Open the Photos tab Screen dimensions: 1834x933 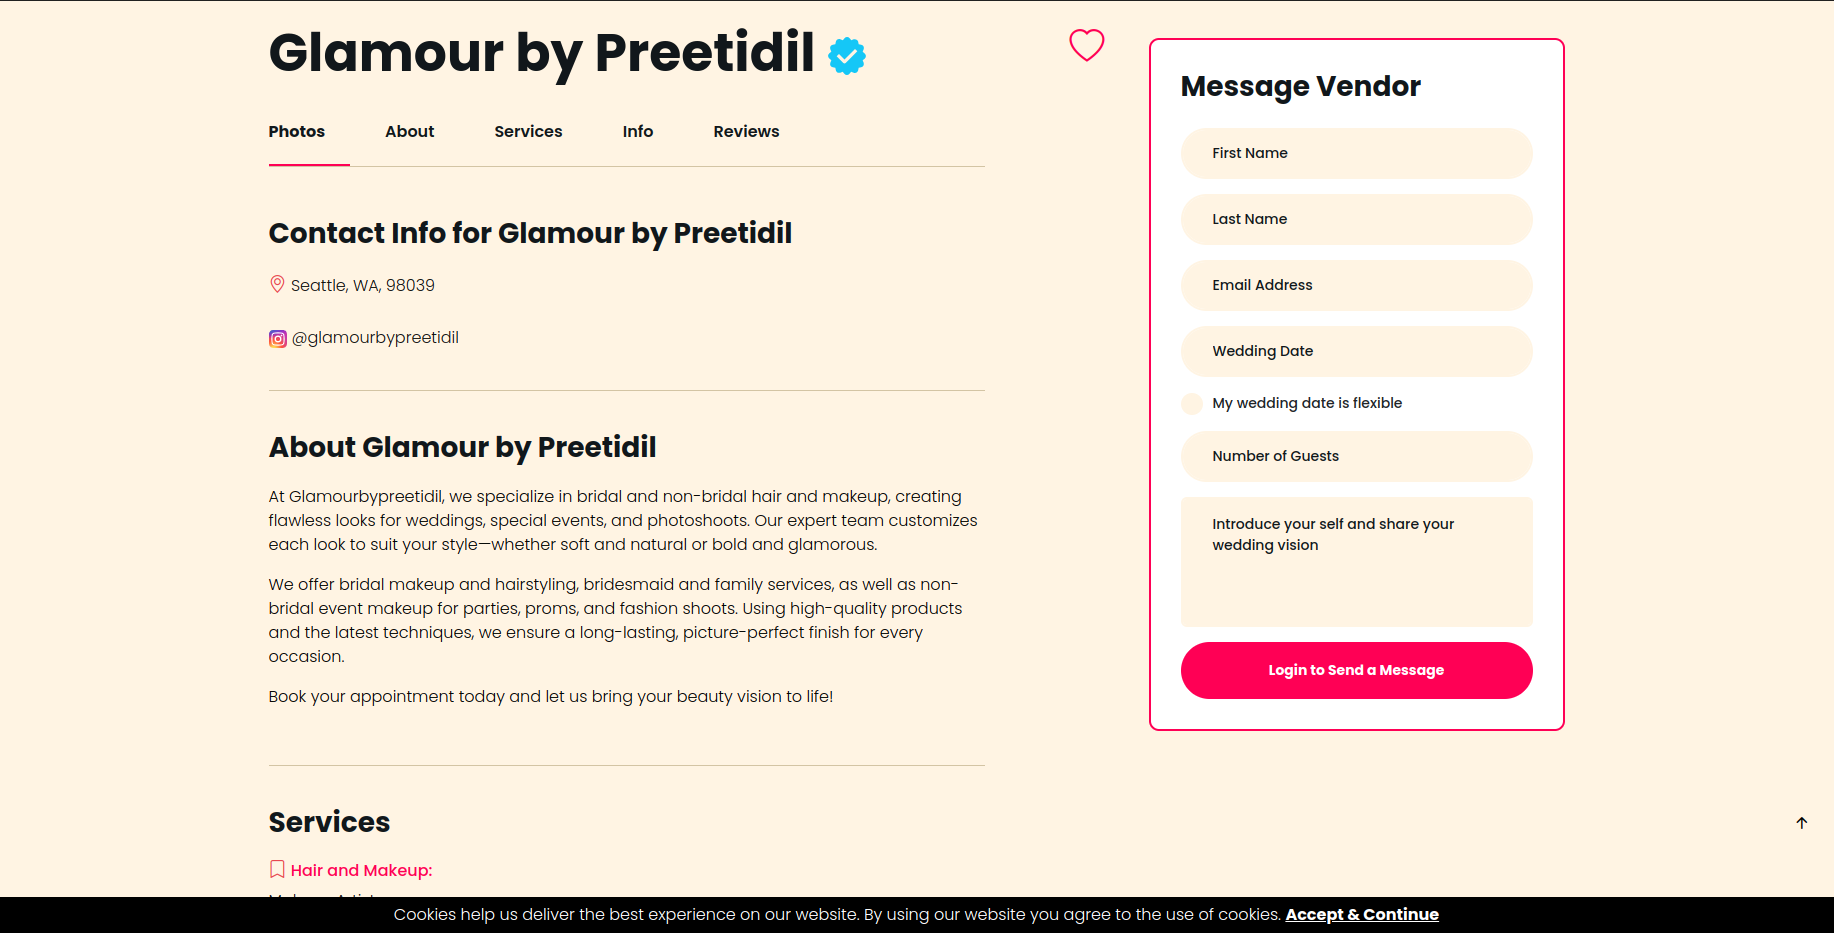tap(297, 131)
